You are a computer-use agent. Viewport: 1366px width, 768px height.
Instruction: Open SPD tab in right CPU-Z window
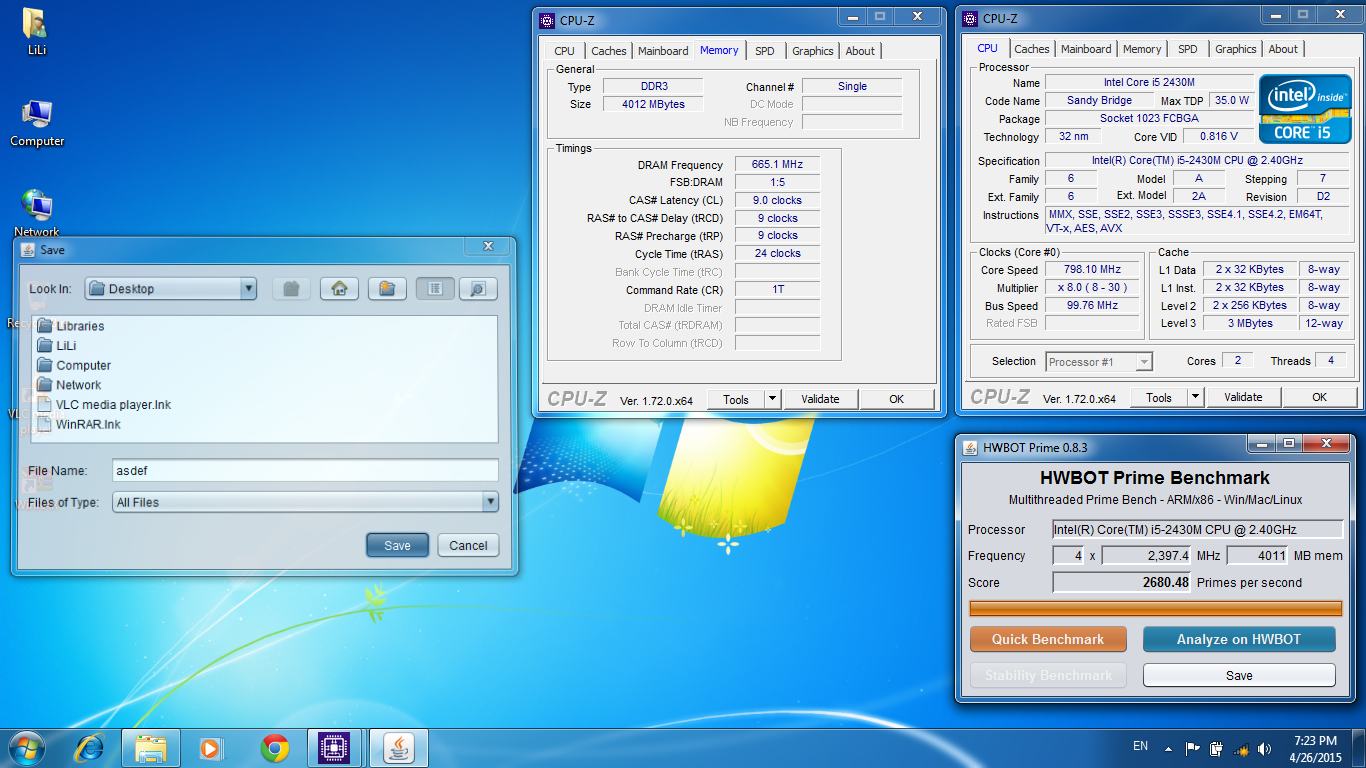click(1188, 49)
